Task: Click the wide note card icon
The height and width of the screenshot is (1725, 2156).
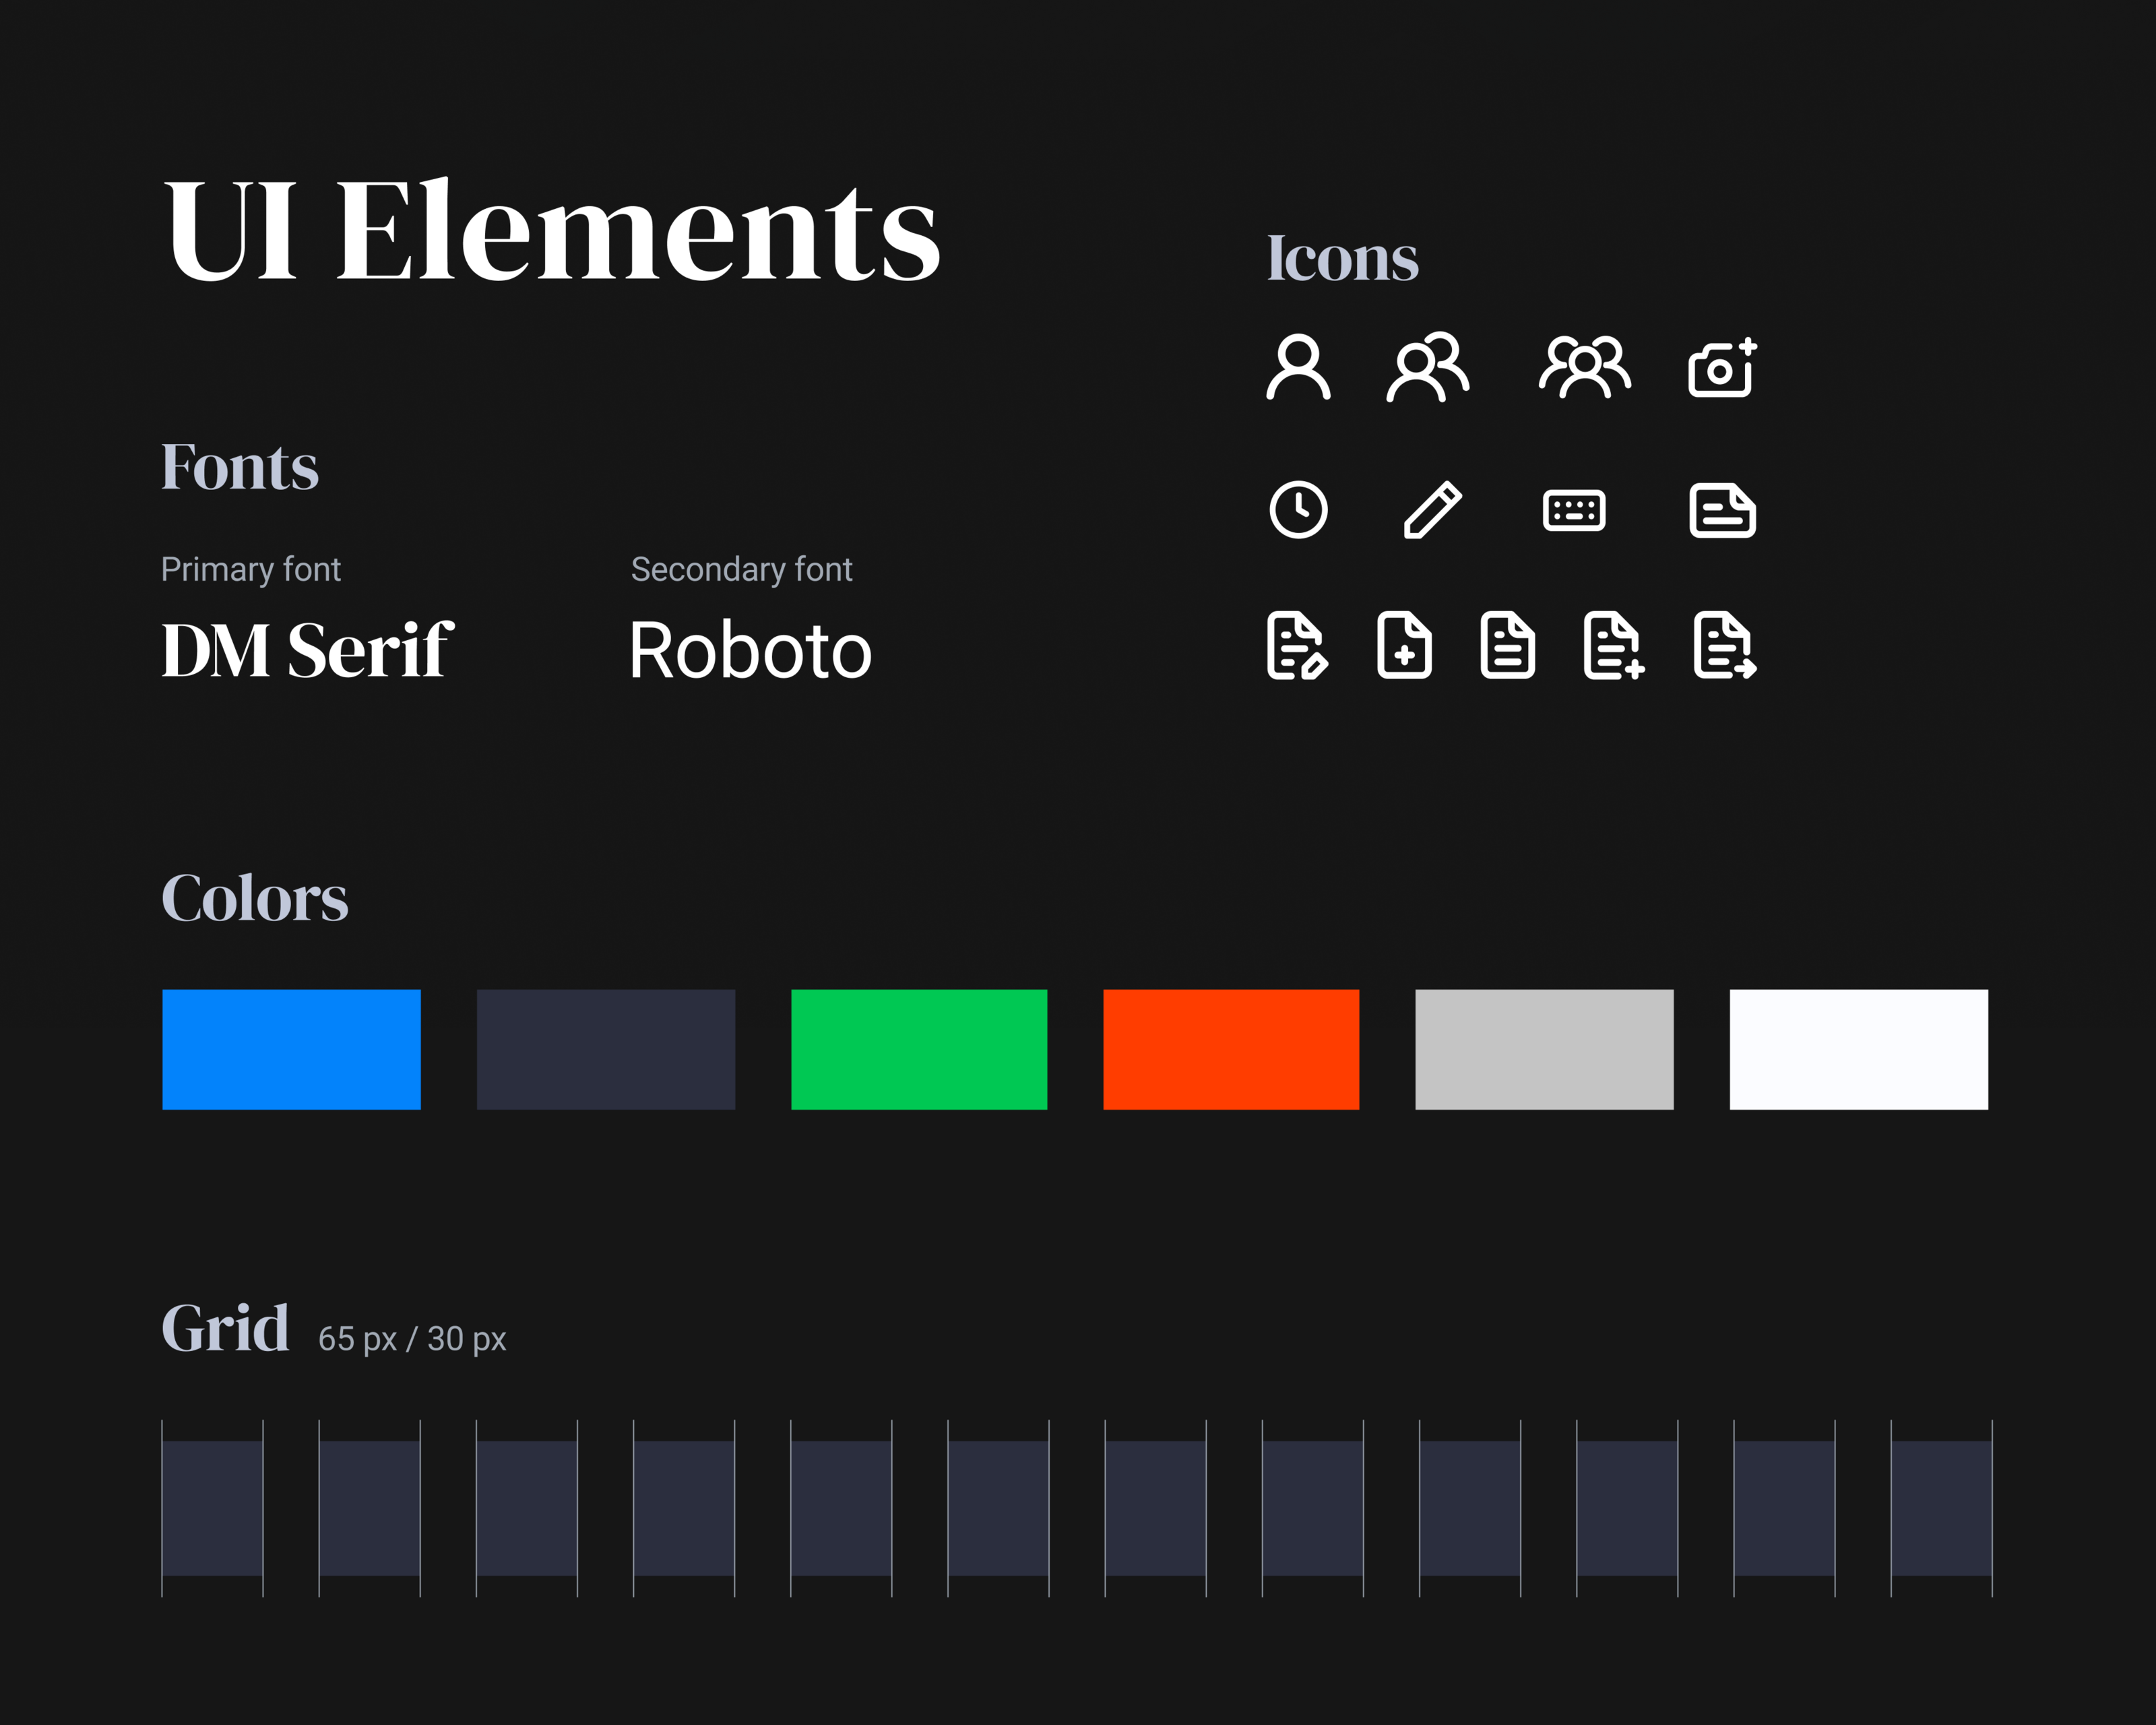Action: point(1722,510)
